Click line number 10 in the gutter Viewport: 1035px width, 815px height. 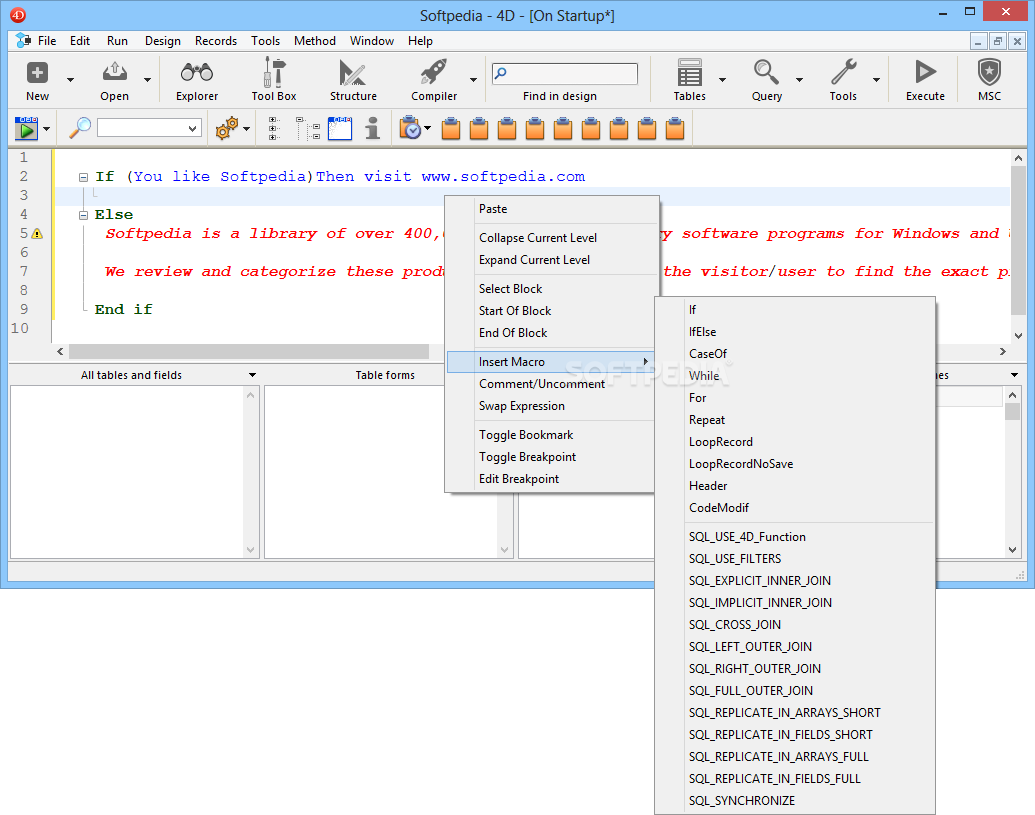pos(20,328)
